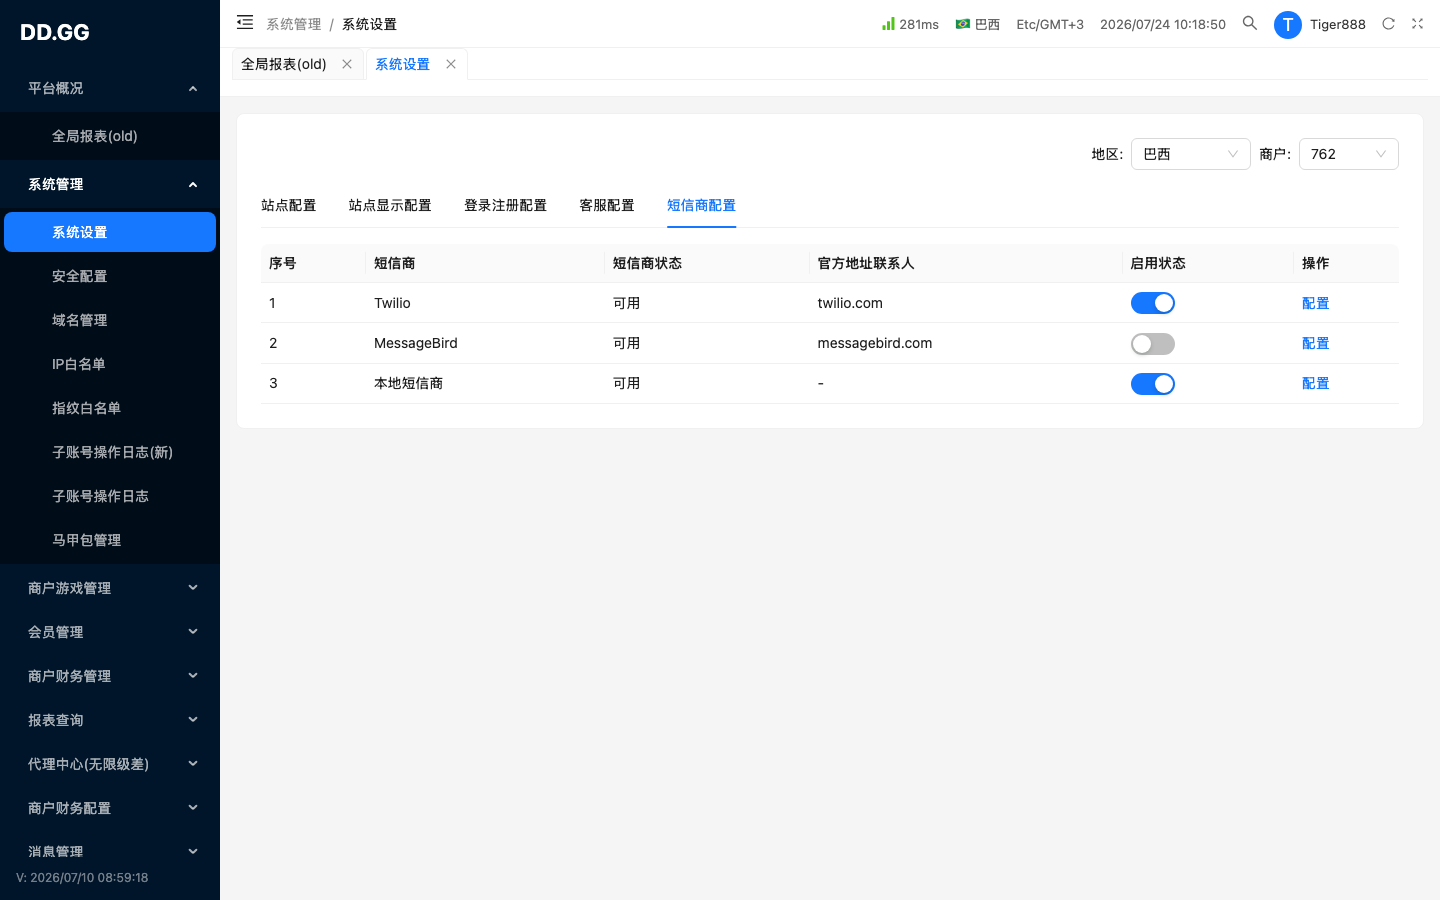The height and width of the screenshot is (900, 1440).
Task: Collapse the sidebar with the hamburger icon
Action: (245, 22)
